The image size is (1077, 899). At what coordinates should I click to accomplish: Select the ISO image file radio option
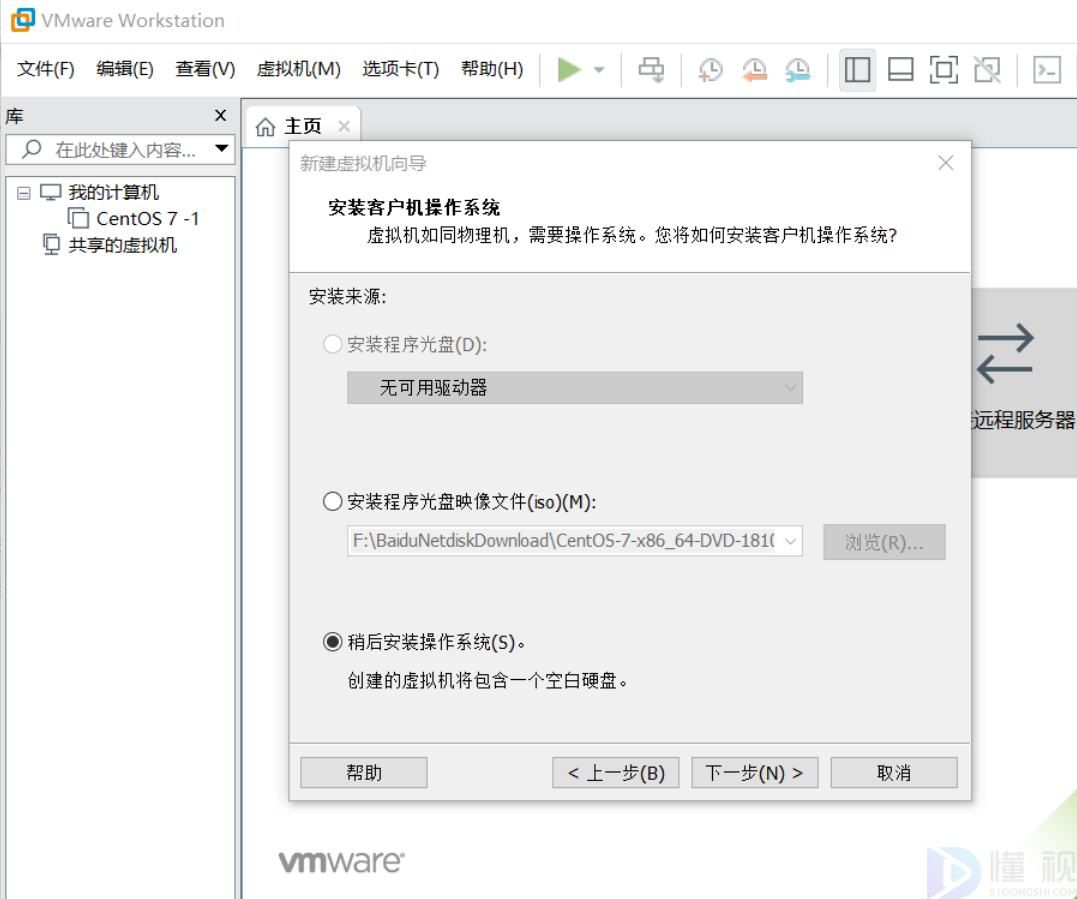333,502
